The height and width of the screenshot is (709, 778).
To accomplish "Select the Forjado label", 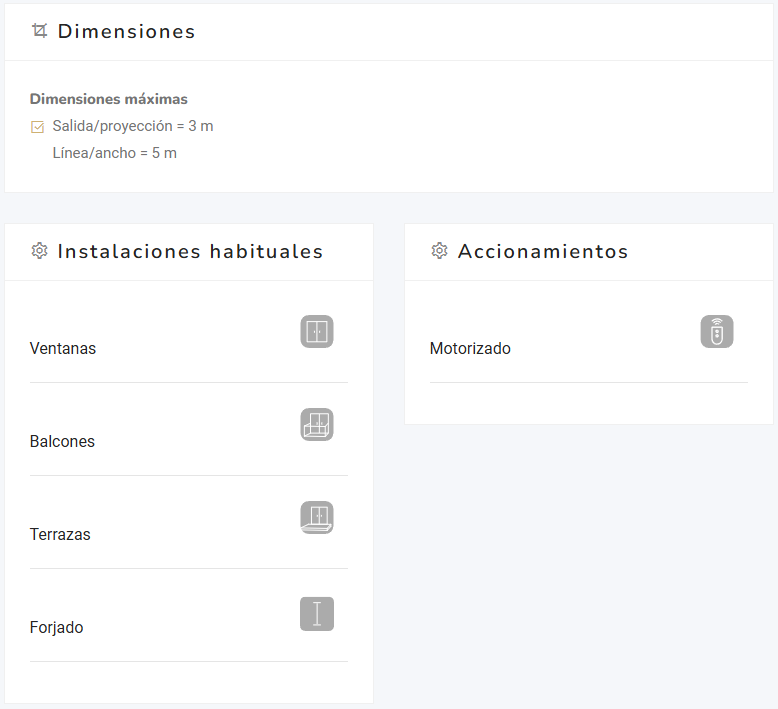I will [57, 628].
